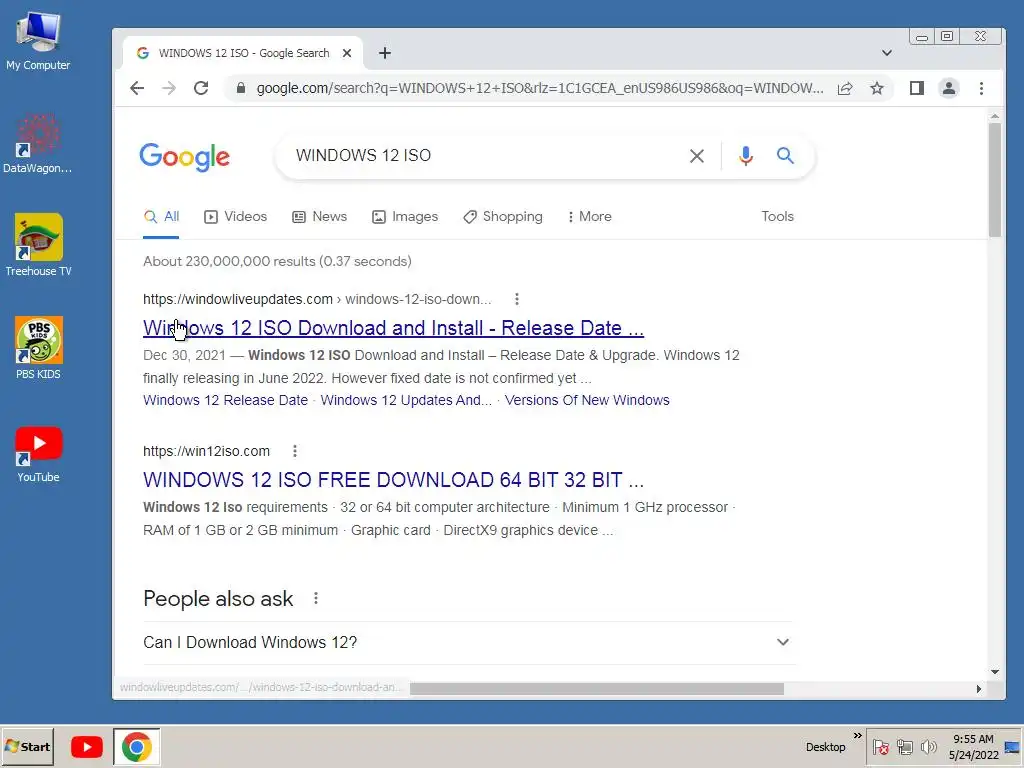Switch to the Videos tab

click(x=236, y=217)
